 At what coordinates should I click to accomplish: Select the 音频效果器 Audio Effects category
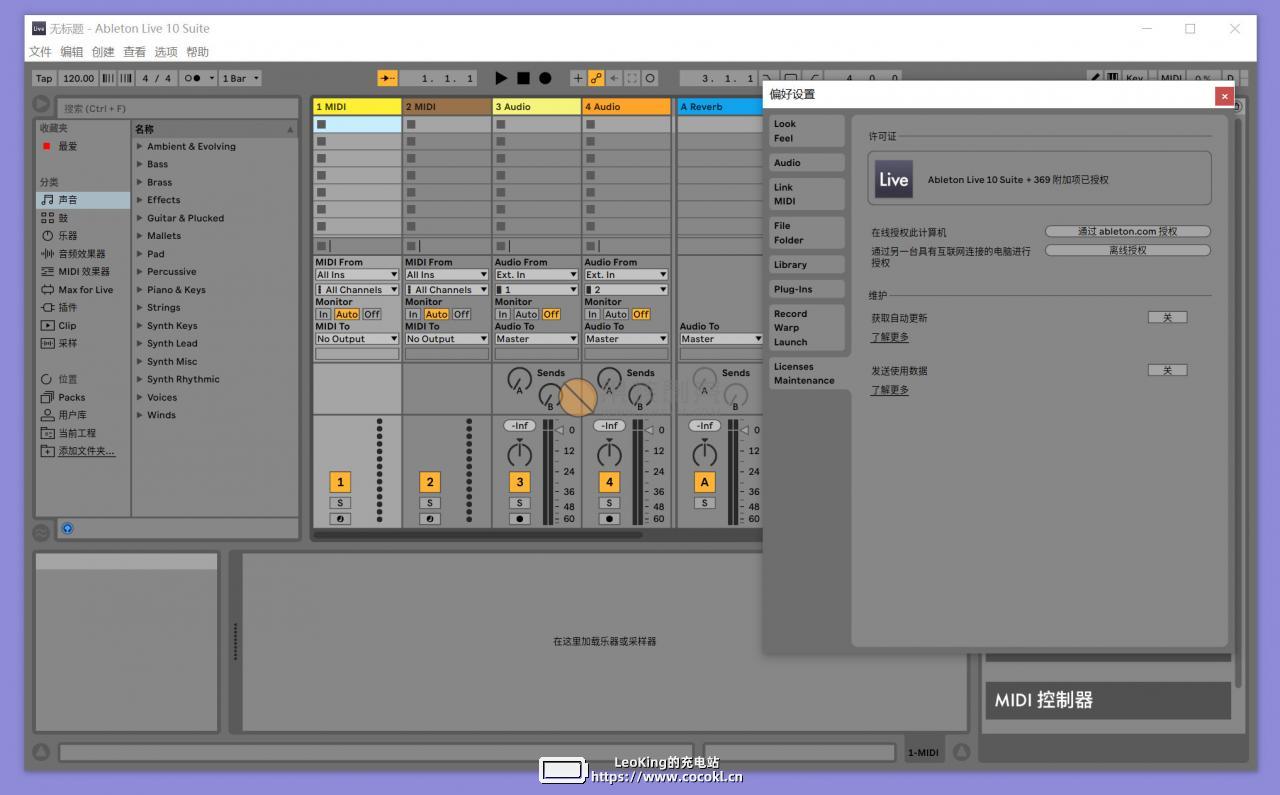[x=83, y=254]
